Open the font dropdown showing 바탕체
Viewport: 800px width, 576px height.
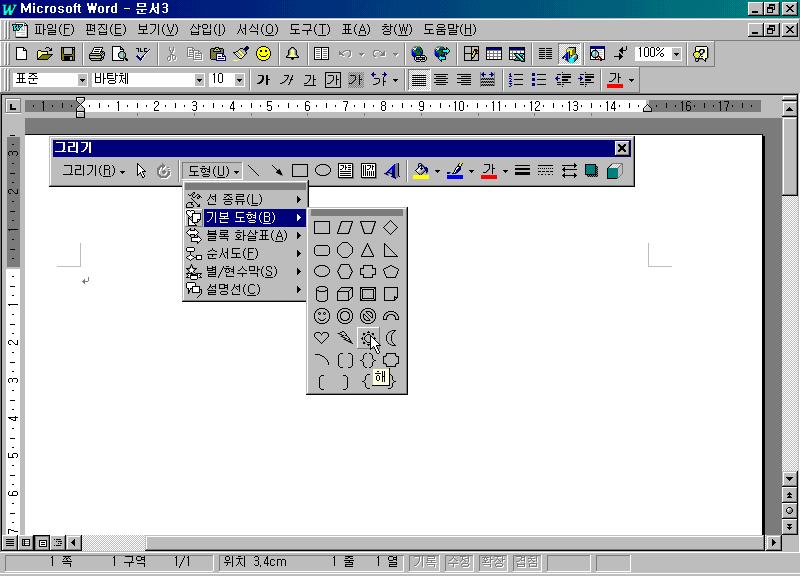[199, 80]
